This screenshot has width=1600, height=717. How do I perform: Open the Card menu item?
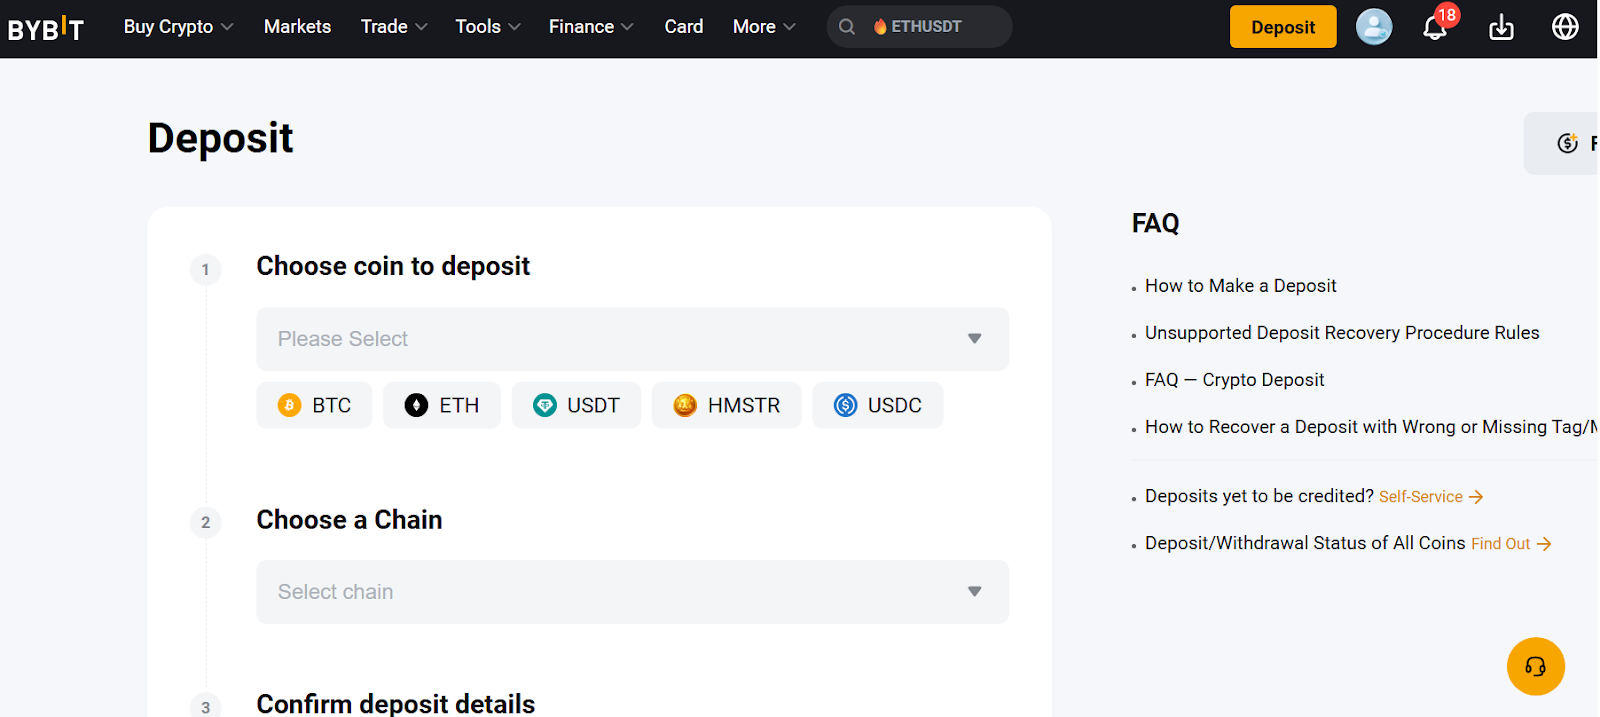(684, 27)
